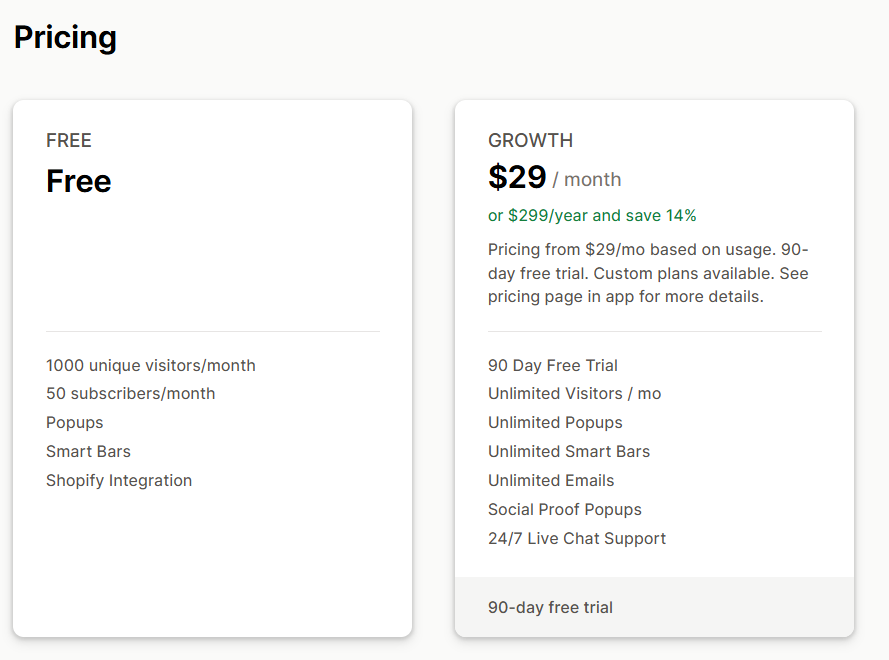Screen dimensions: 889x660
Task: Select the 24/7 Live Chat Support line
Action: (x=577, y=539)
